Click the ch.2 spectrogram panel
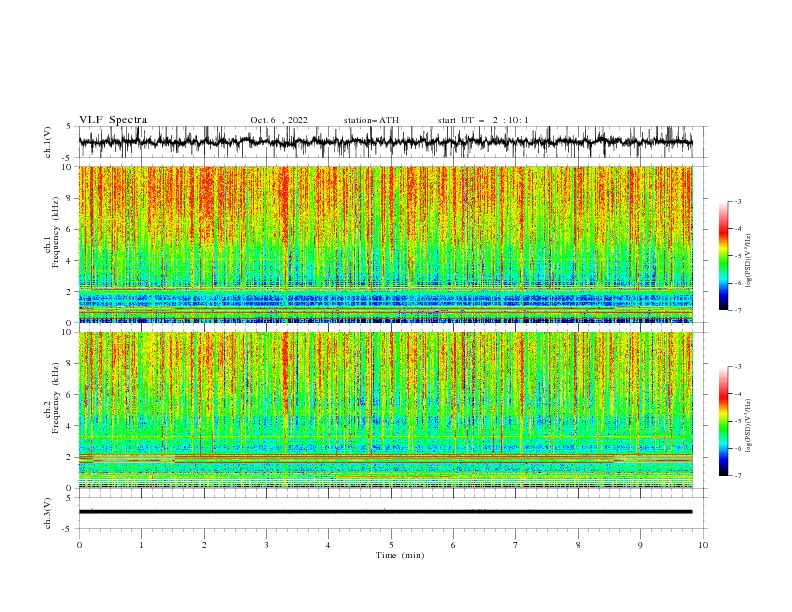 coord(385,410)
